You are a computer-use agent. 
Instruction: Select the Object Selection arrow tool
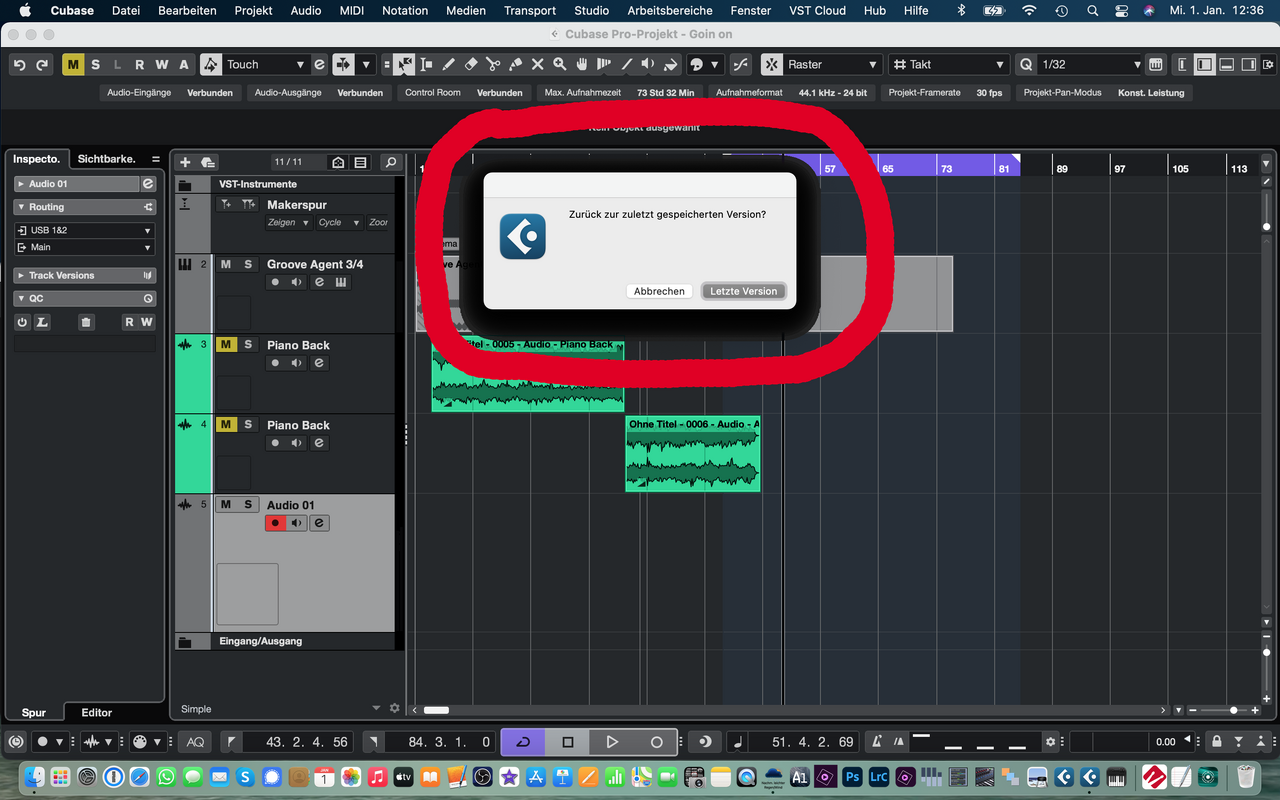pyautogui.click(x=404, y=64)
